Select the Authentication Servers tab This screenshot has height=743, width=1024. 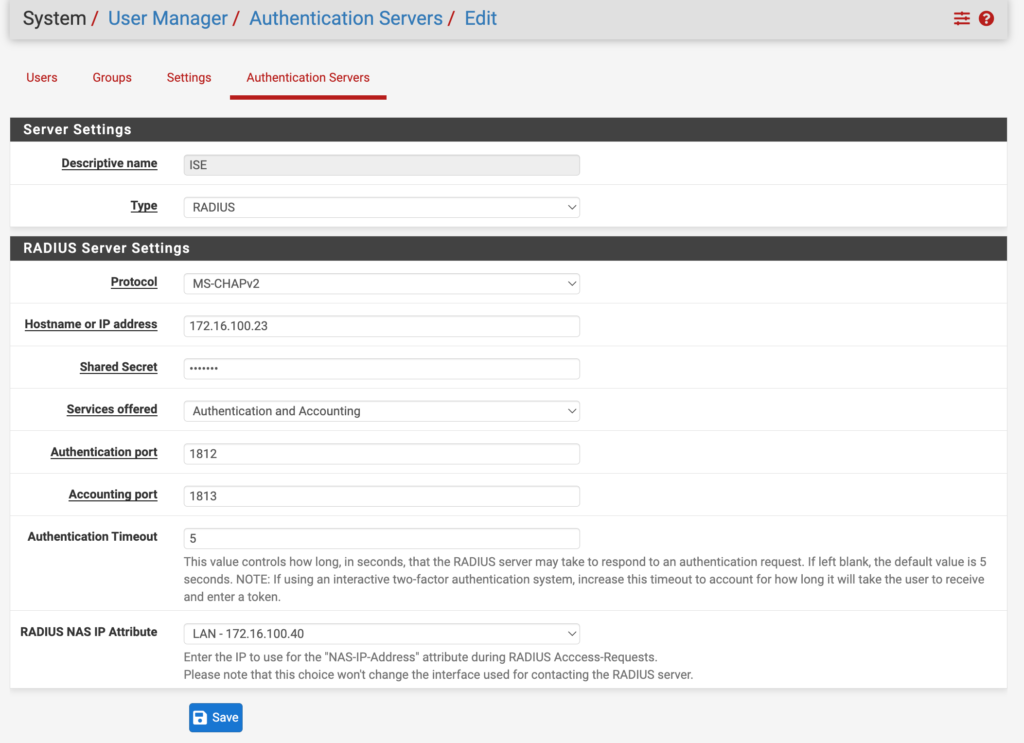point(308,77)
